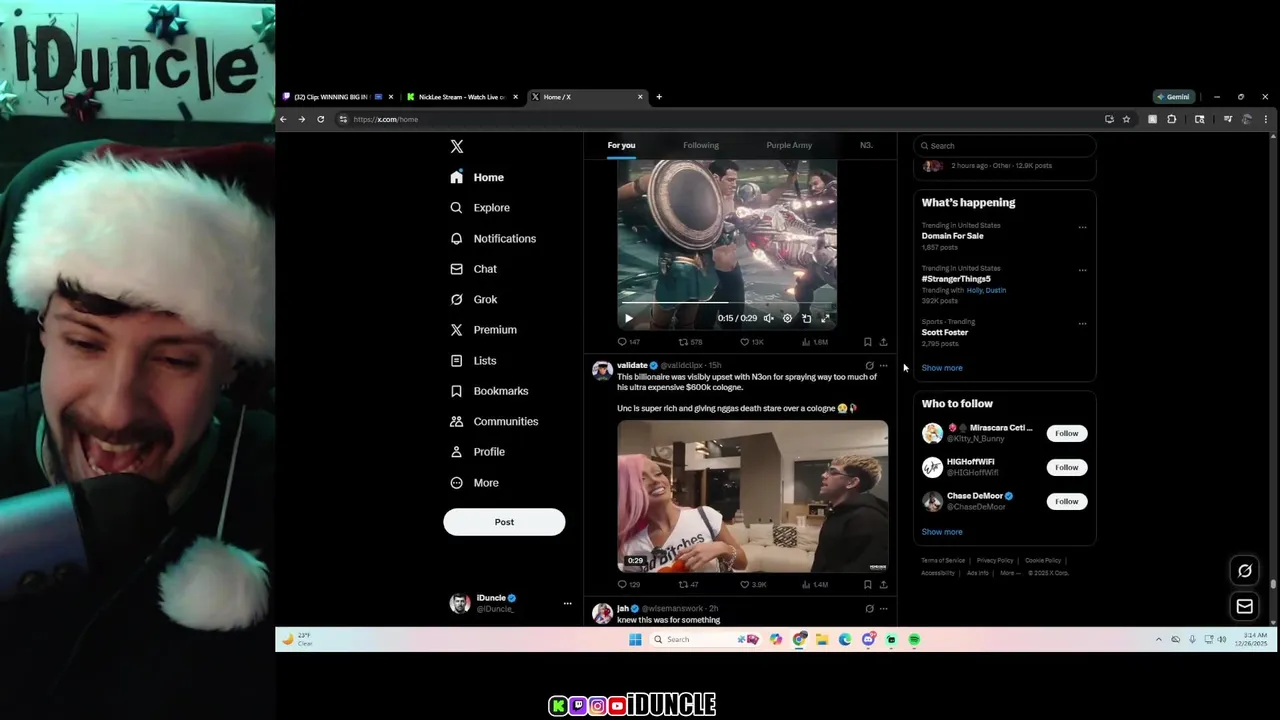The height and width of the screenshot is (720, 1280).
Task: Open more options for #StrangerThings5 trend
Action: (x=1082, y=270)
